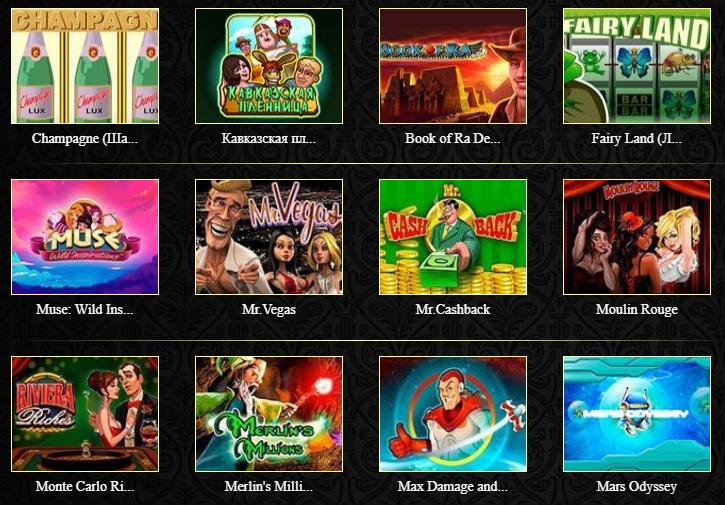Image resolution: width=725 pixels, height=505 pixels.
Task: Launch the Max Damage game image
Action: pyautogui.click(x=453, y=414)
